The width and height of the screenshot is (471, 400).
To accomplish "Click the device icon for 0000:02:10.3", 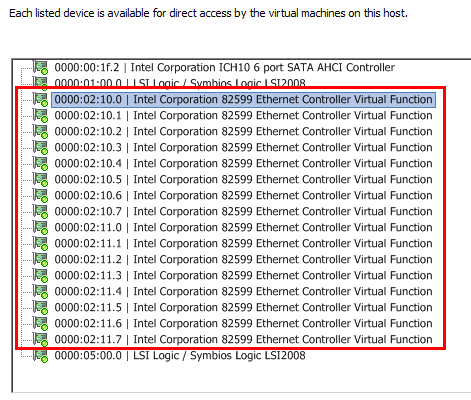I will pos(41,147).
